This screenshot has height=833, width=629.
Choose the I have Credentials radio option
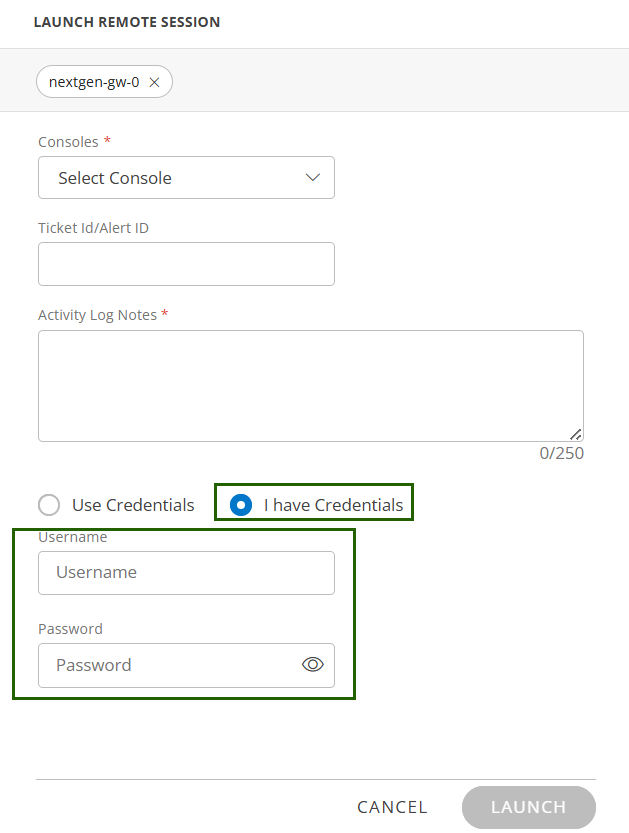[241, 505]
